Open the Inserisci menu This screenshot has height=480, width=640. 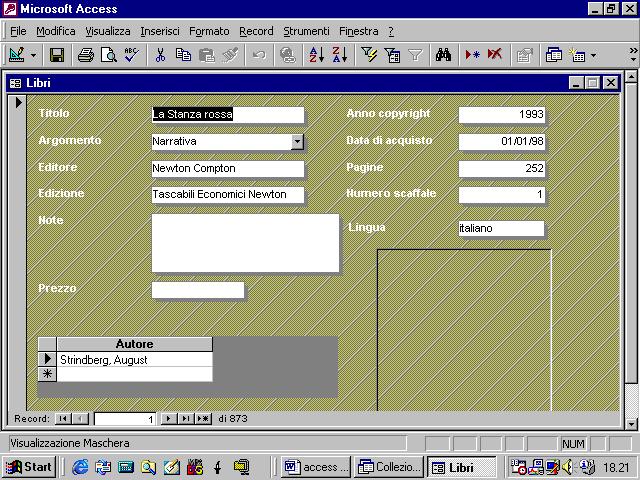tap(160, 31)
